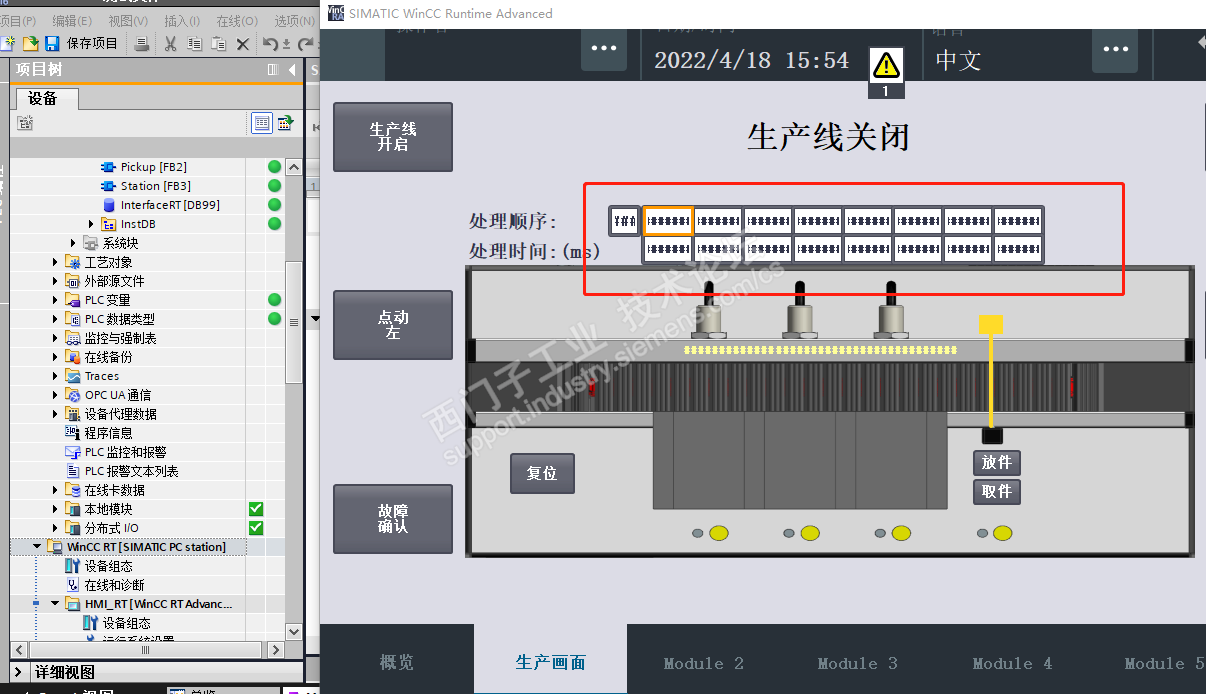The image size is (1206, 694).
Task: Click the Copy icon in toolbar
Action: pos(194,43)
